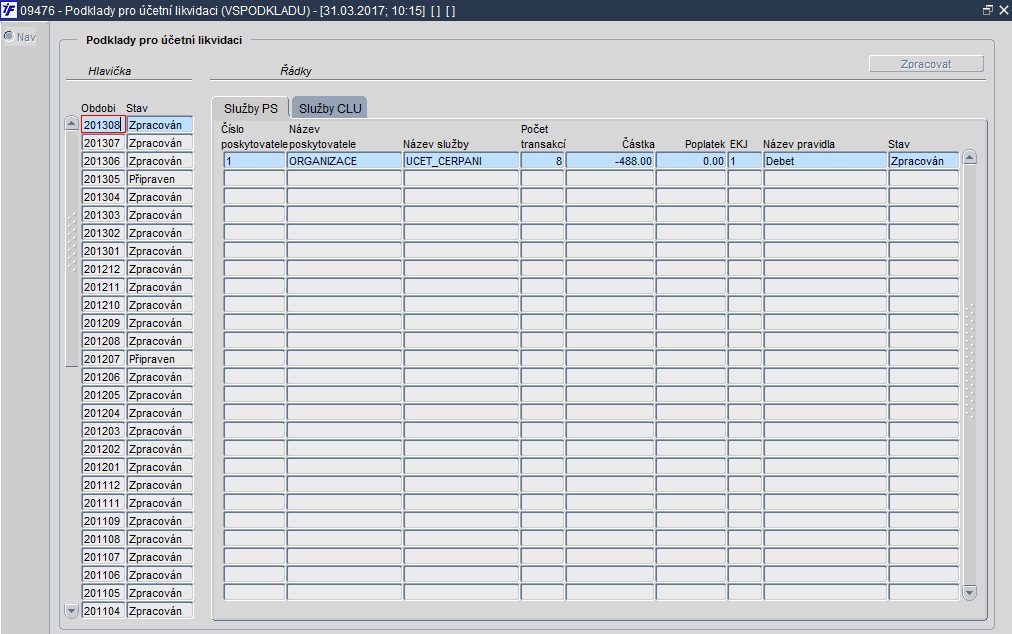
Task: Click the Debet rule name field
Action: pyautogui.click(x=825, y=161)
